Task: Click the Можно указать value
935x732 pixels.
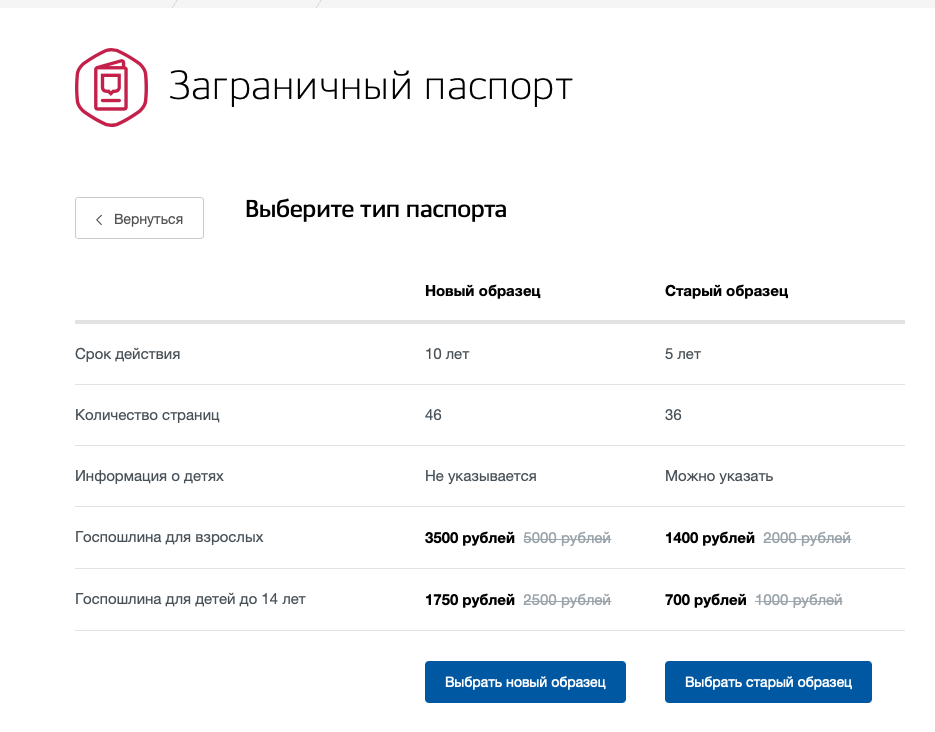Action: (x=718, y=476)
